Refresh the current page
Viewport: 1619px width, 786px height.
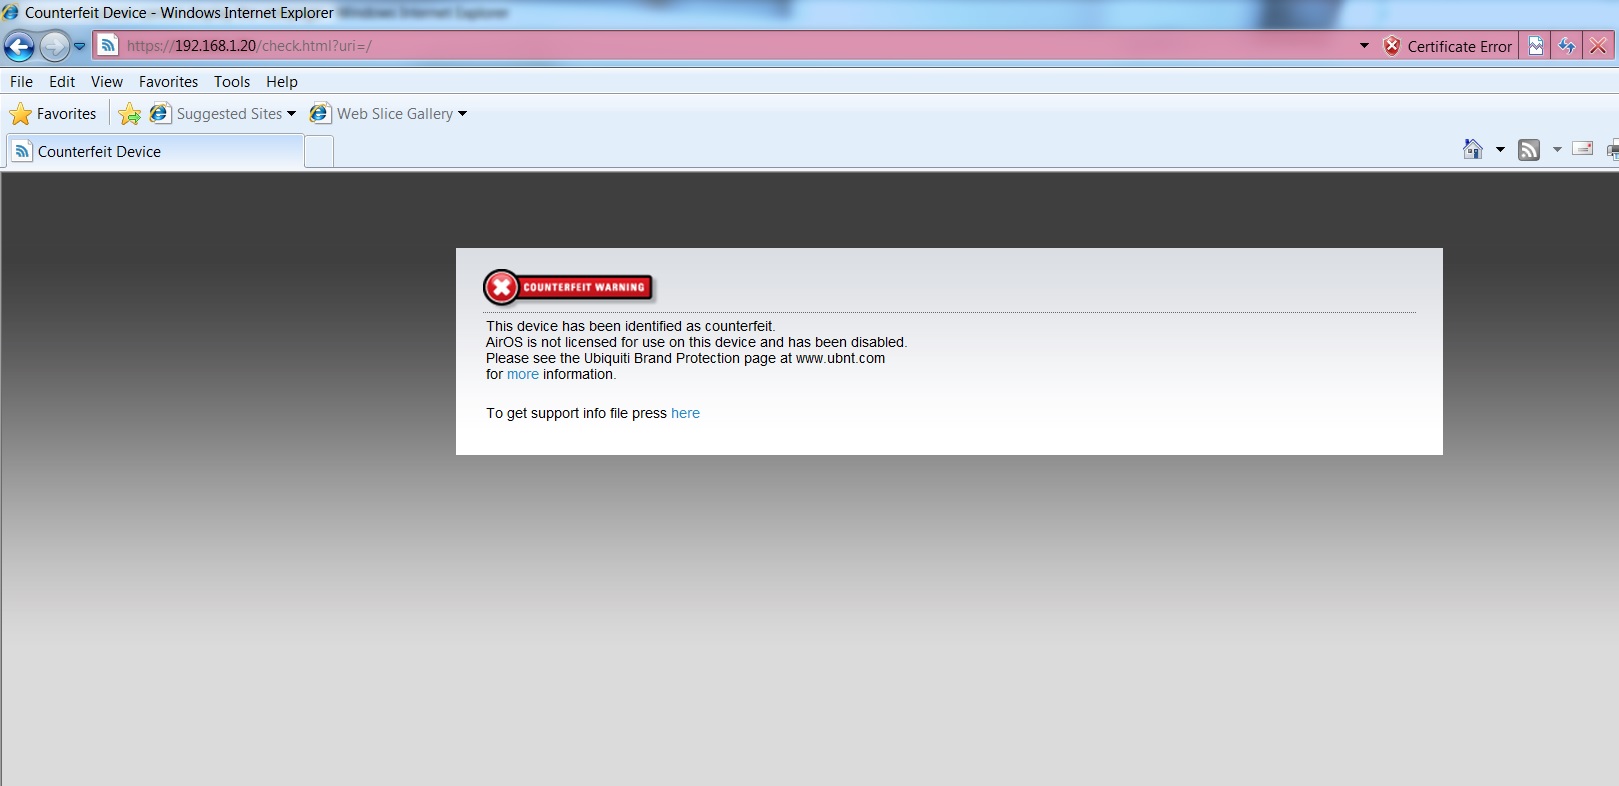(1566, 46)
